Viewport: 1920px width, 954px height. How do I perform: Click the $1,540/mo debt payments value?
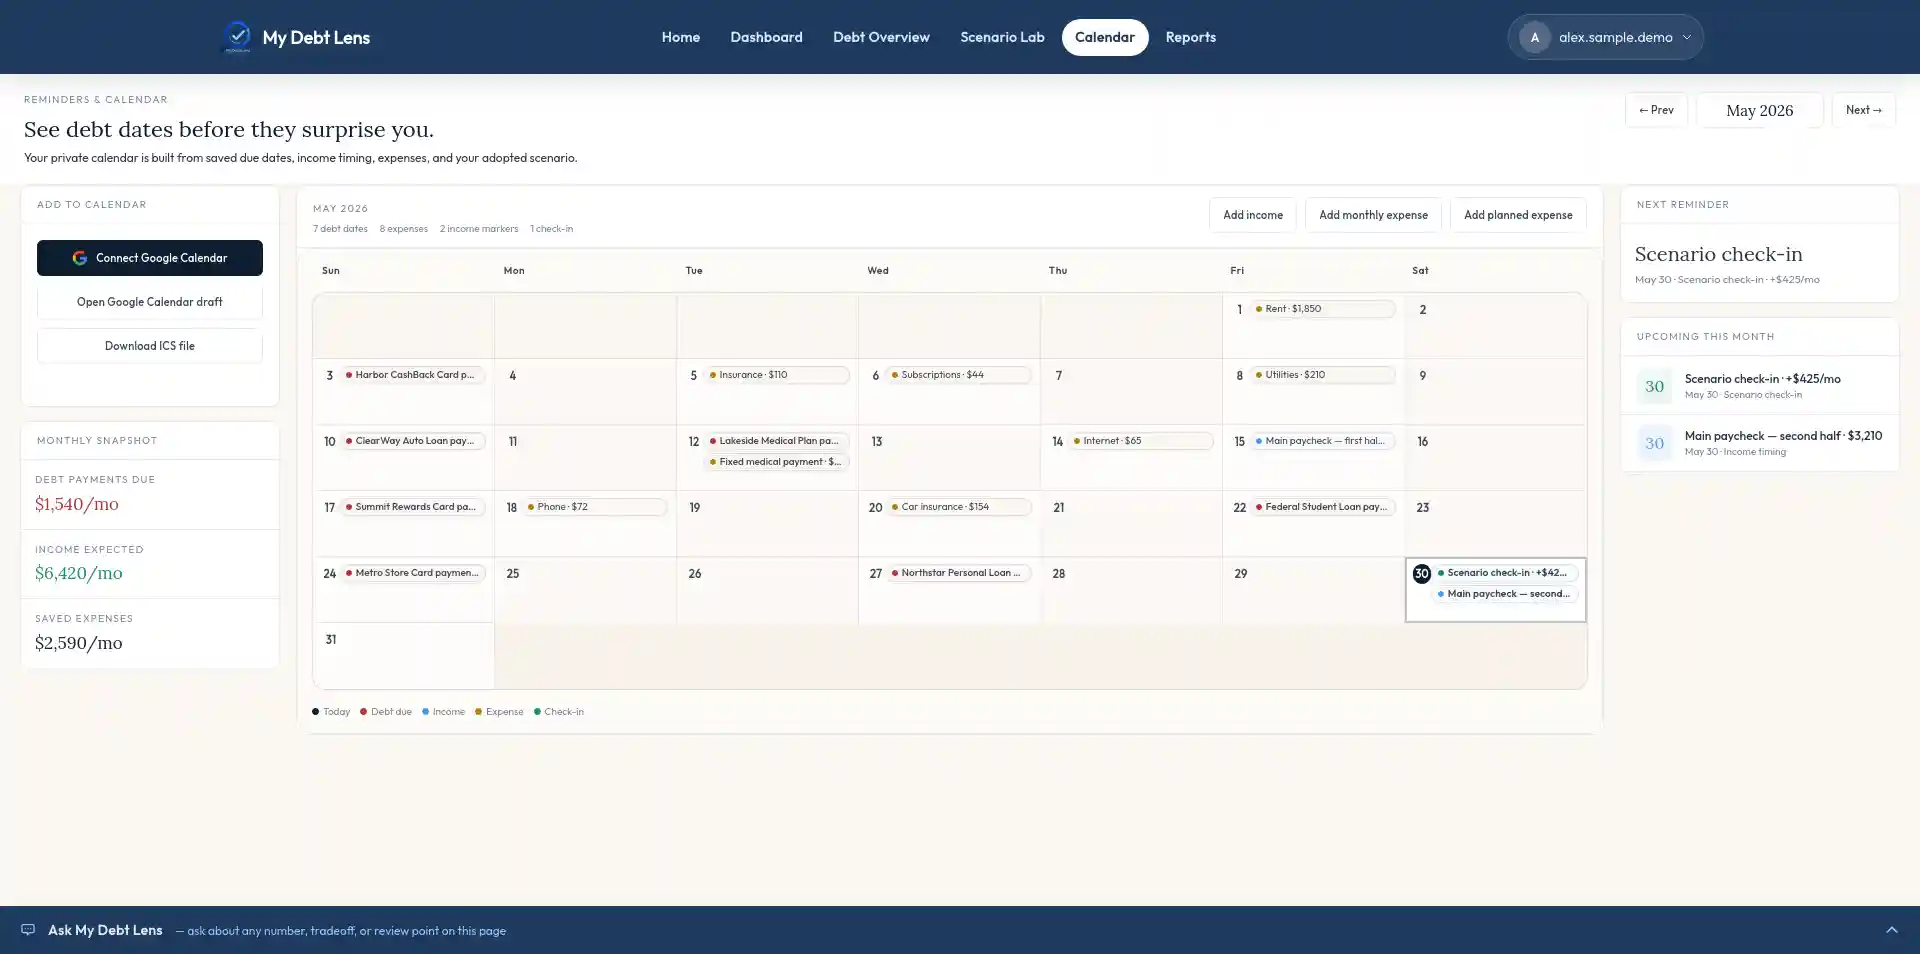point(77,504)
